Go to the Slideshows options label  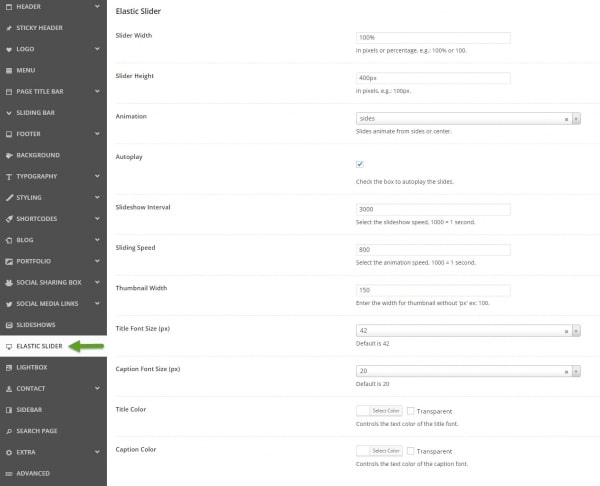pyautogui.click(x=36, y=325)
